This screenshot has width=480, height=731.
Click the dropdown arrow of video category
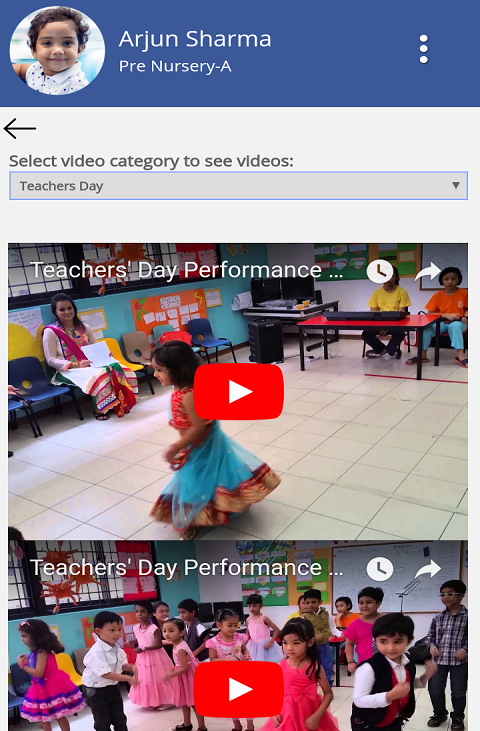point(456,186)
